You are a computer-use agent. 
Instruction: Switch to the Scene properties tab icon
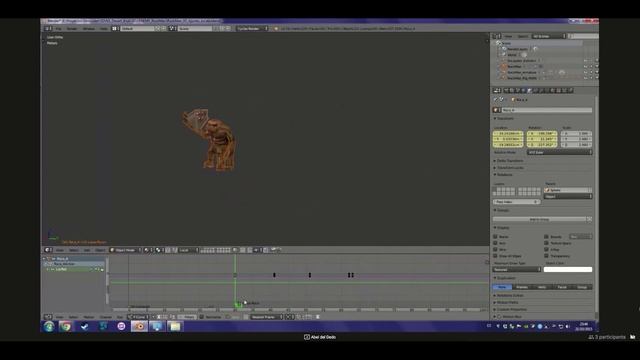(x=518, y=90)
